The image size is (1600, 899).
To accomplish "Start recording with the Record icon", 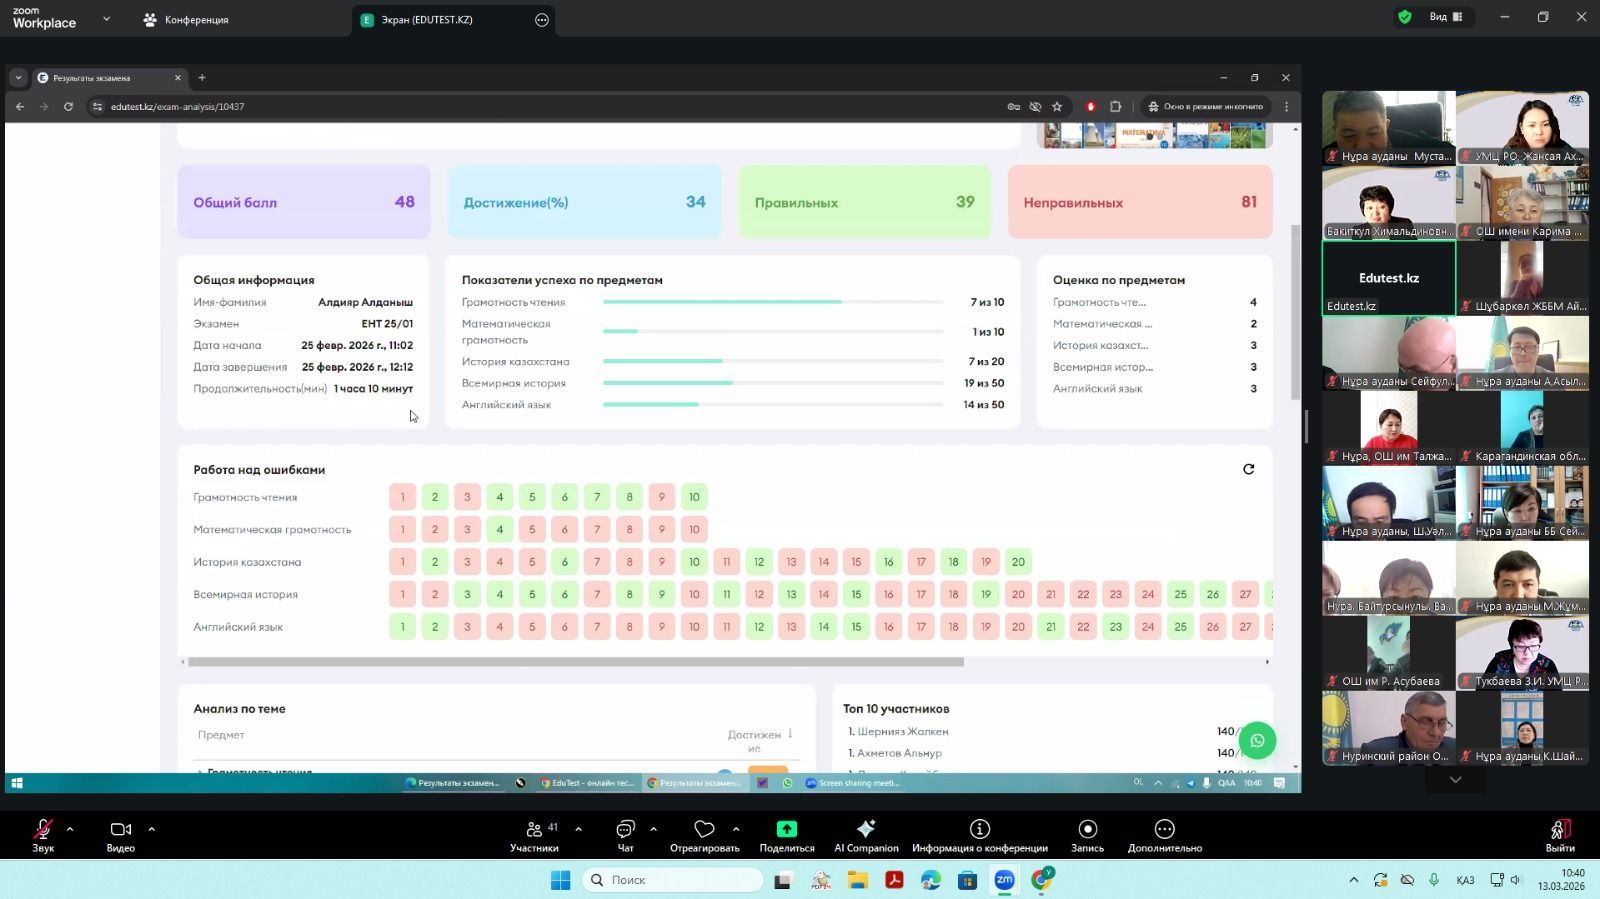I will [x=1087, y=829].
